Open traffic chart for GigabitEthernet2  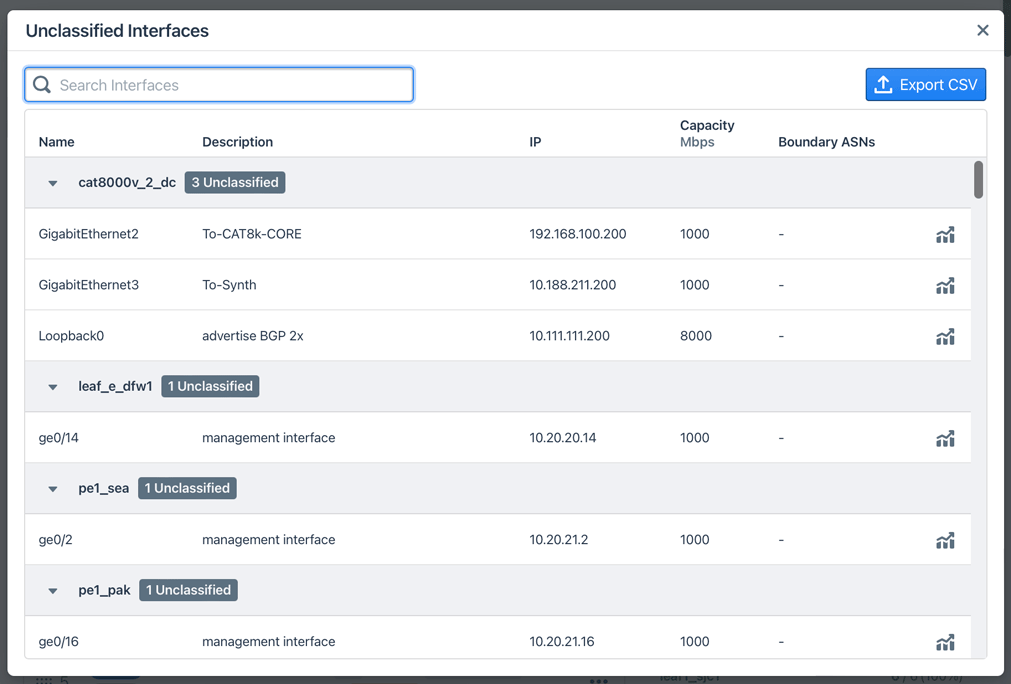[x=945, y=234]
